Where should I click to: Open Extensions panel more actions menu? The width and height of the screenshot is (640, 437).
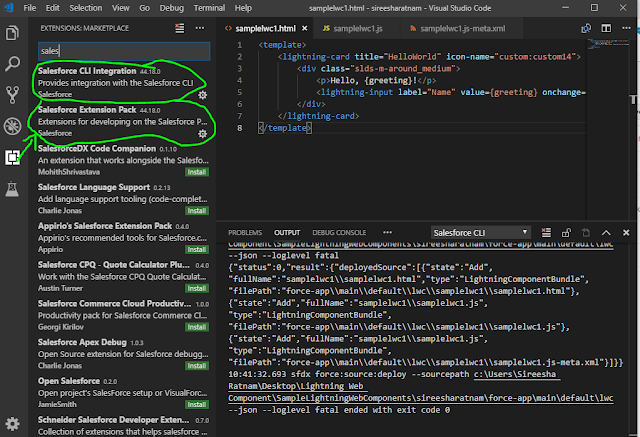click(200, 28)
